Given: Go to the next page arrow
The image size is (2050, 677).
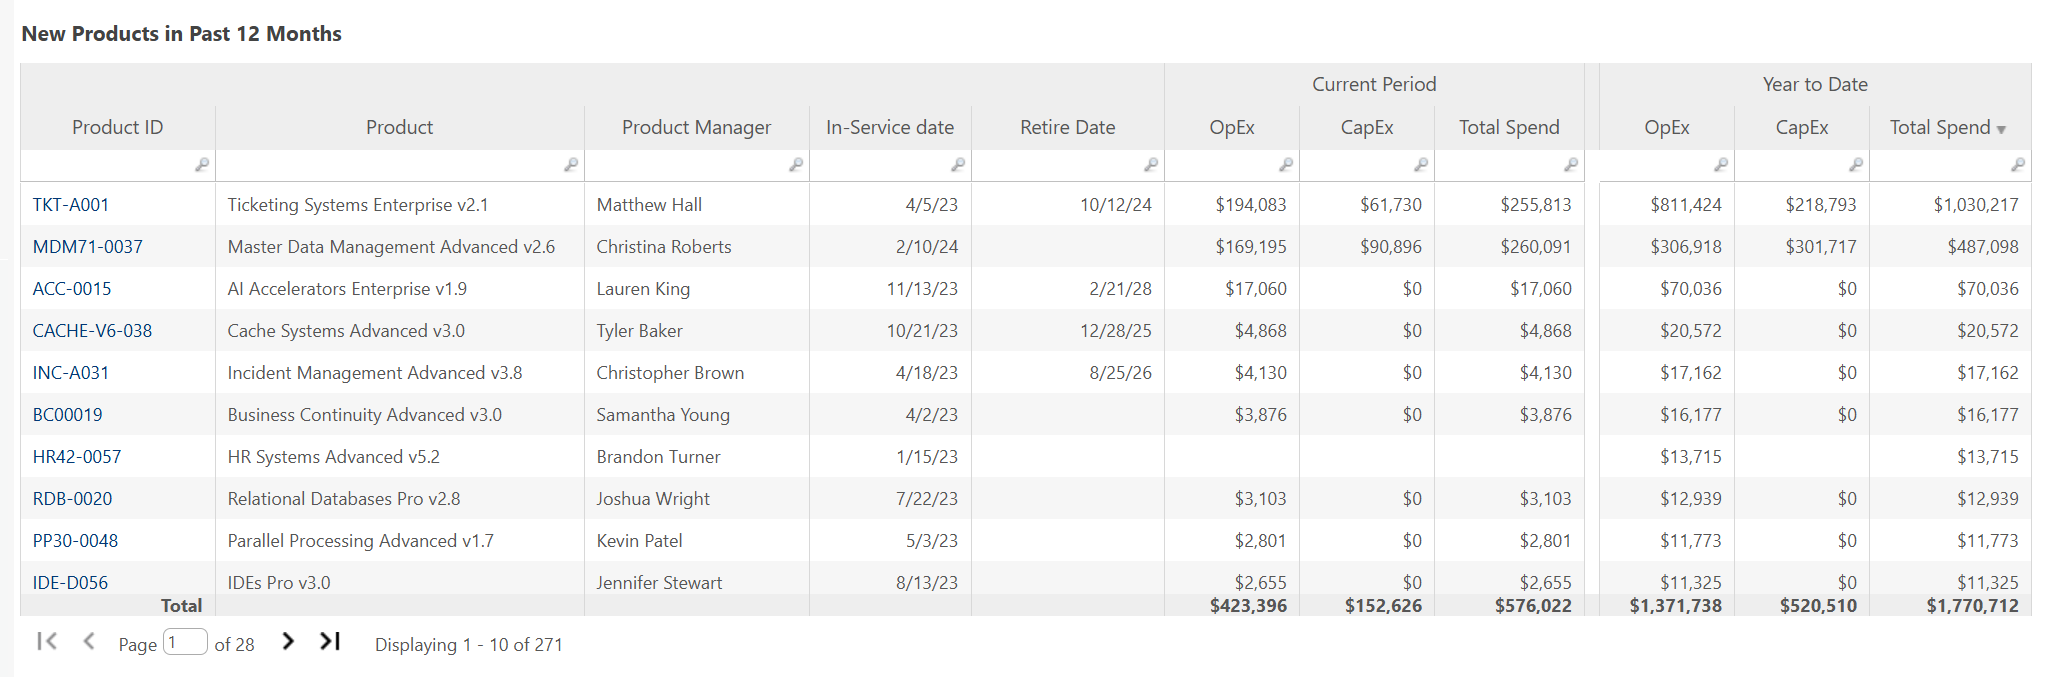Looking at the screenshot, I should pyautogui.click(x=288, y=642).
